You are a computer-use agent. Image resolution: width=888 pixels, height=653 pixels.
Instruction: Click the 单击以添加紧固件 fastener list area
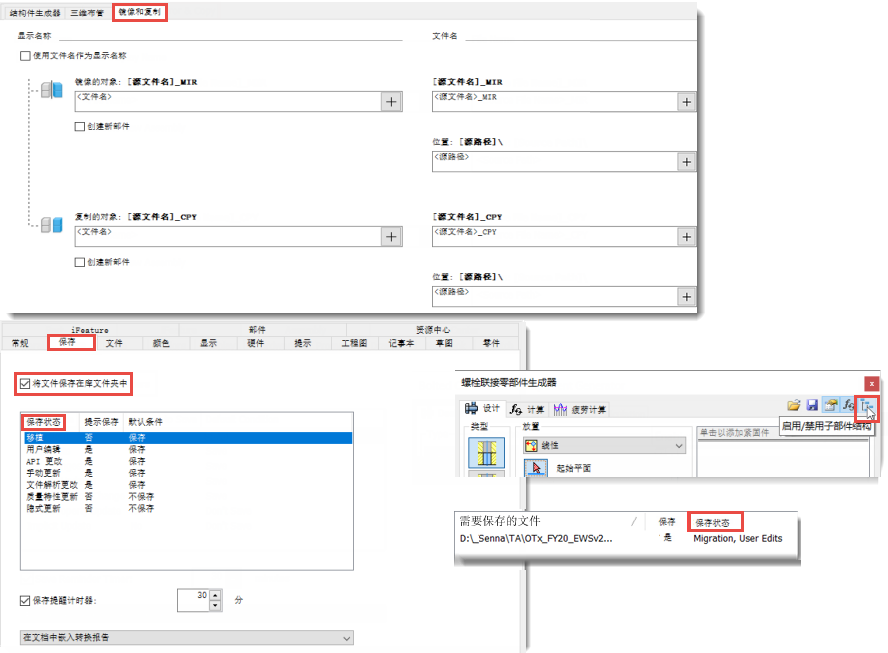click(x=783, y=453)
